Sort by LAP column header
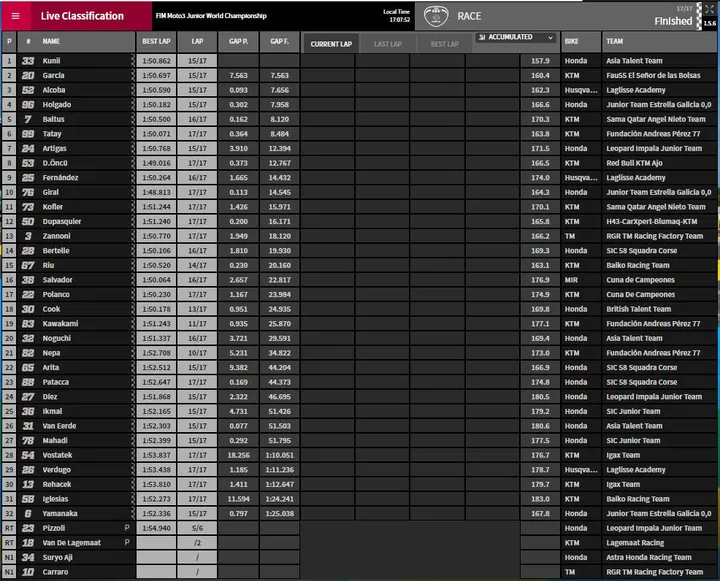 [197, 41]
